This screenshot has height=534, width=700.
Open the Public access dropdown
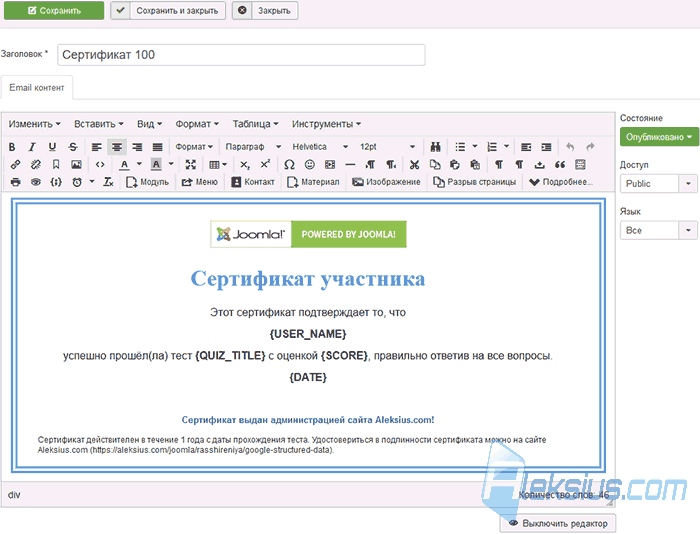point(658,184)
